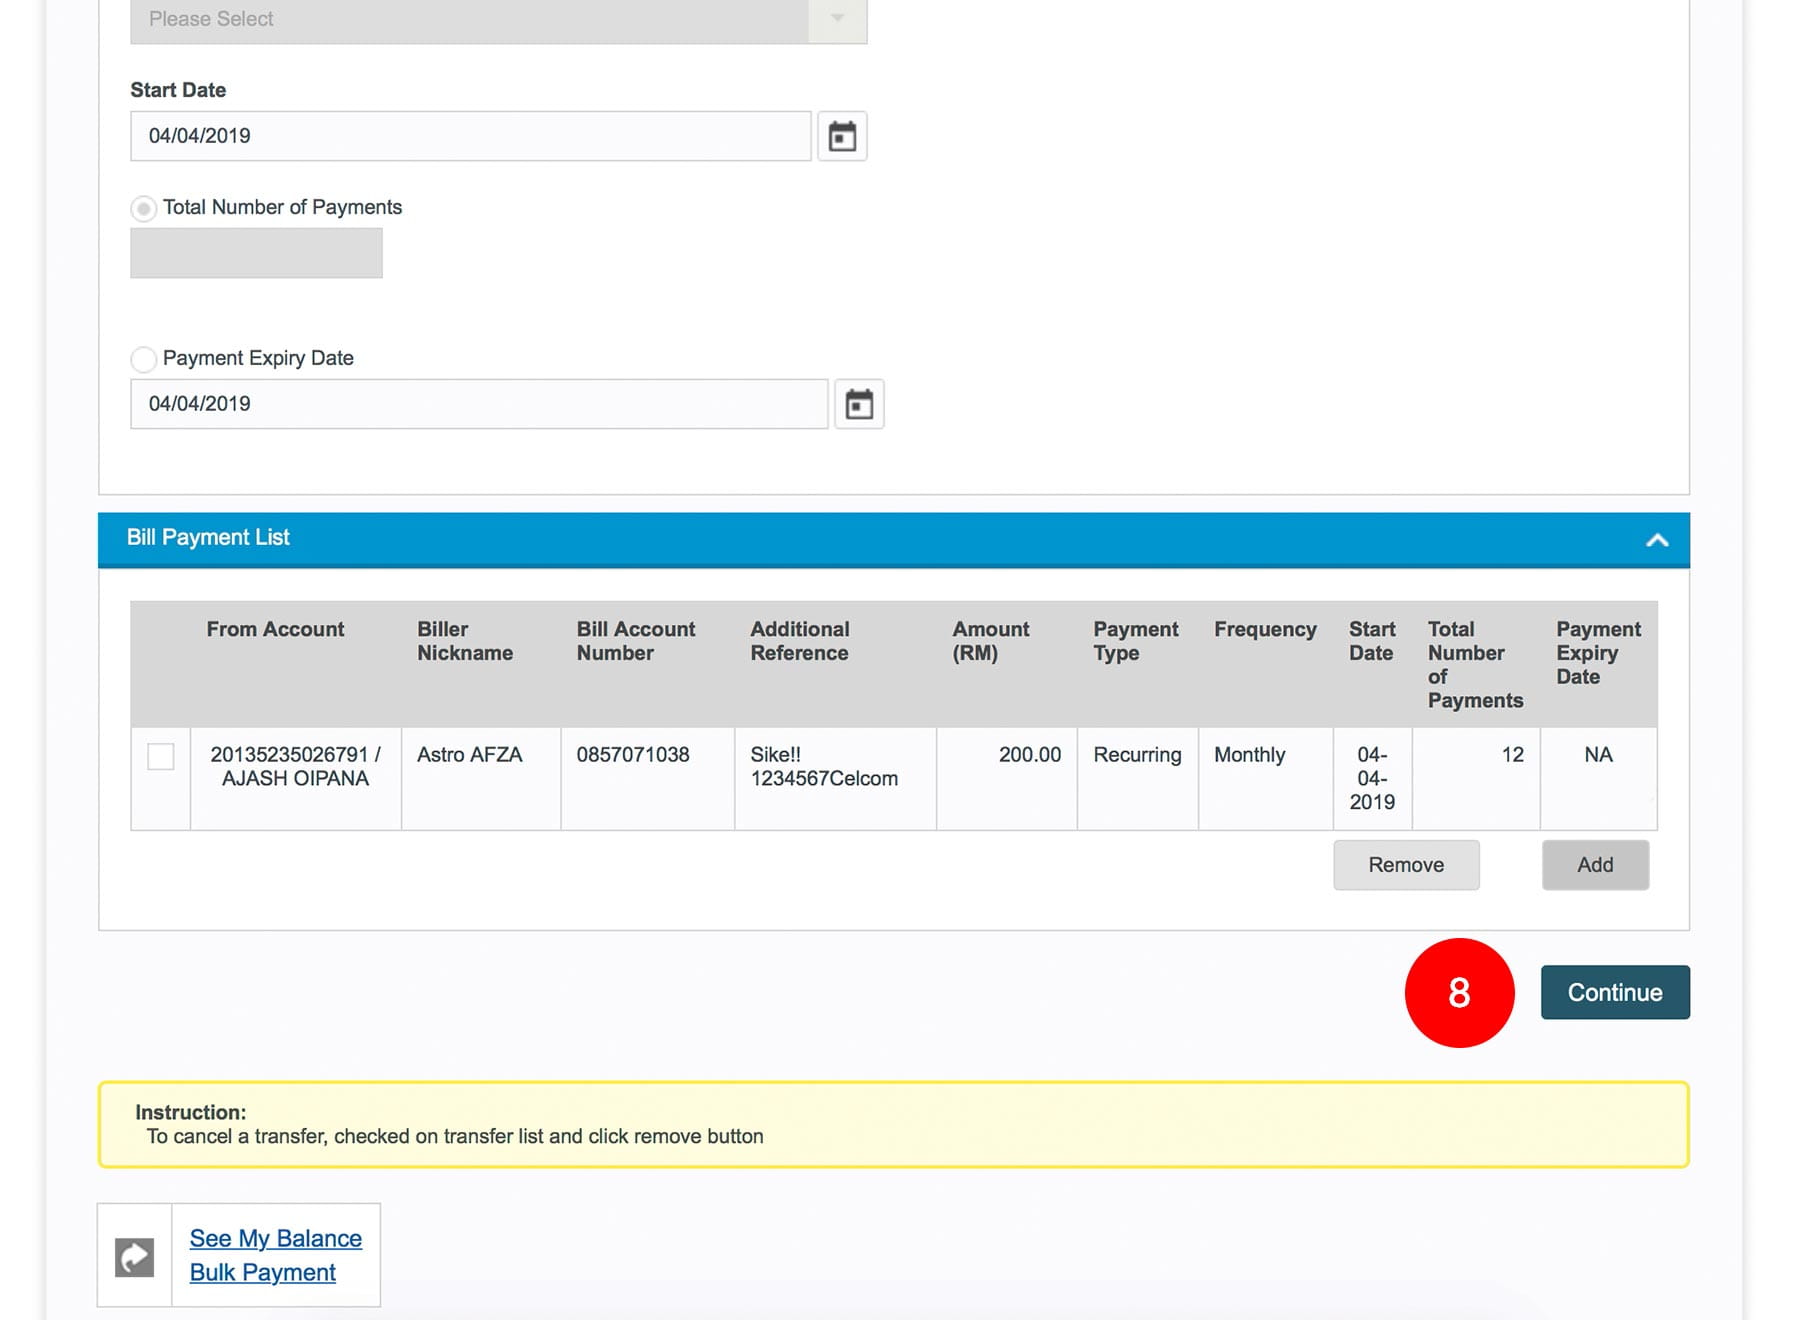Click the dropdown arrow on the Please Select field
This screenshot has width=1800, height=1320.
(837, 19)
